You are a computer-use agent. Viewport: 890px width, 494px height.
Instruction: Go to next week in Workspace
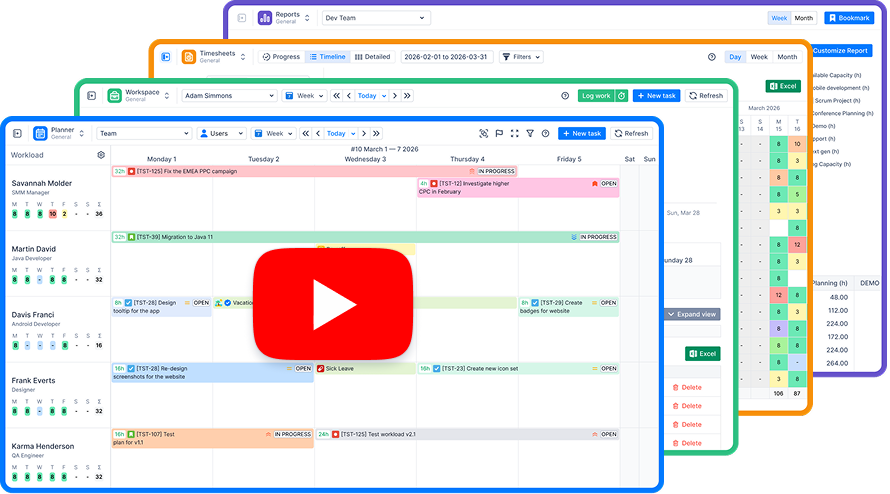click(x=395, y=96)
